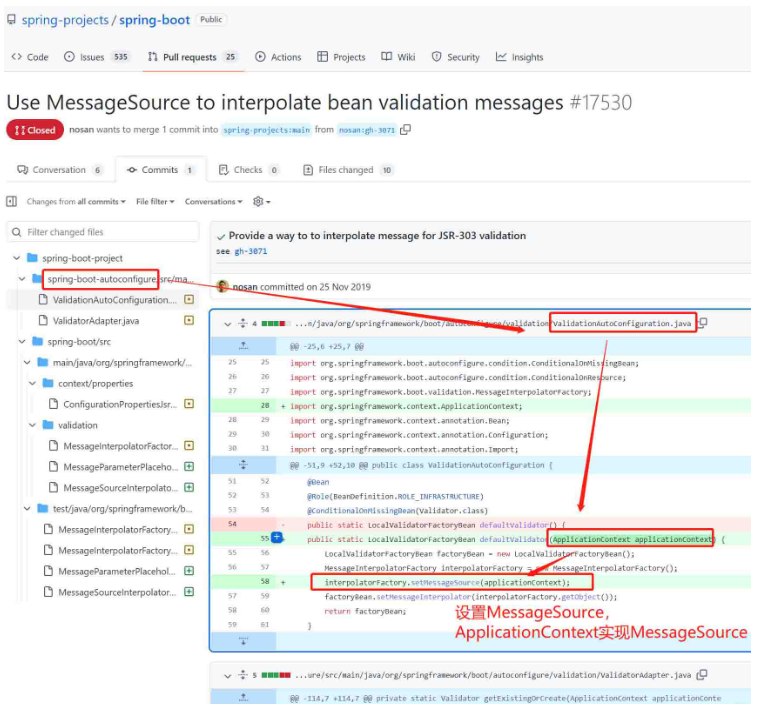759x704 pixels.
Task: Open the Projects tab
Action: [x=341, y=57]
